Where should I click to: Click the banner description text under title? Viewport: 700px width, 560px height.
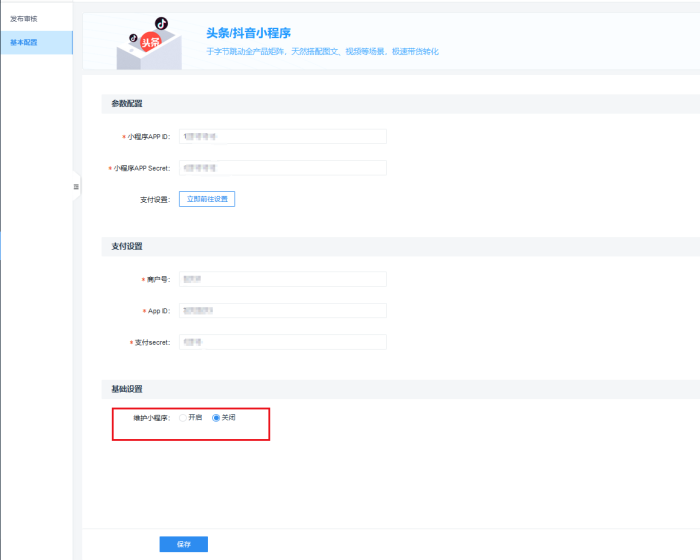(x=322, y=51)
